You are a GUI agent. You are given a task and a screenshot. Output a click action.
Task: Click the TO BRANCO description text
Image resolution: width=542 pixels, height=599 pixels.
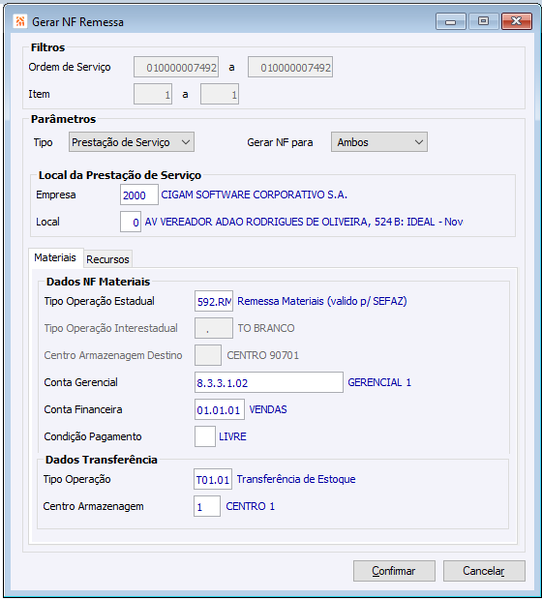(x=266, y=328)
